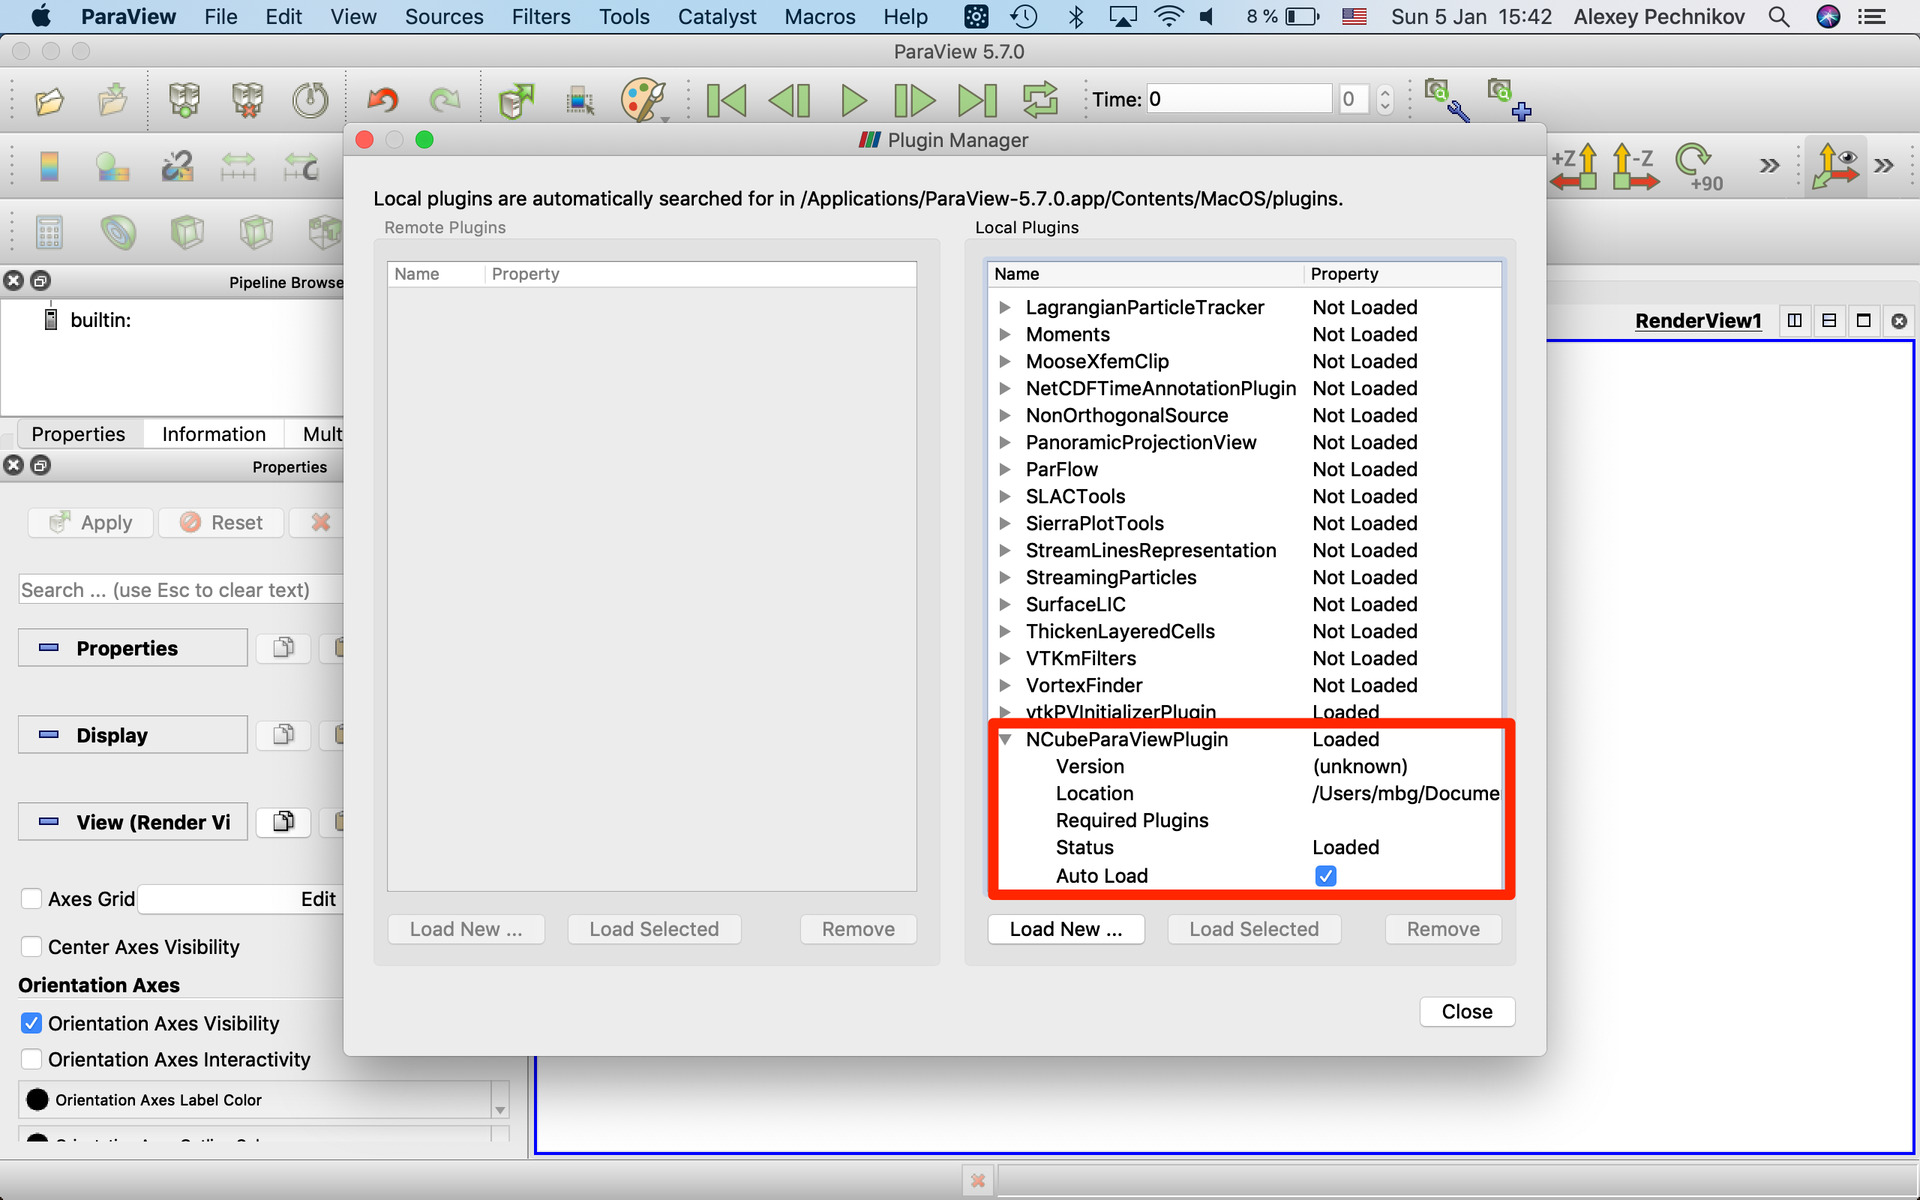1920x1200 pixels.
Task: Disable Orientation Axes Visibility checkbox
Action: coord(31,1023)
